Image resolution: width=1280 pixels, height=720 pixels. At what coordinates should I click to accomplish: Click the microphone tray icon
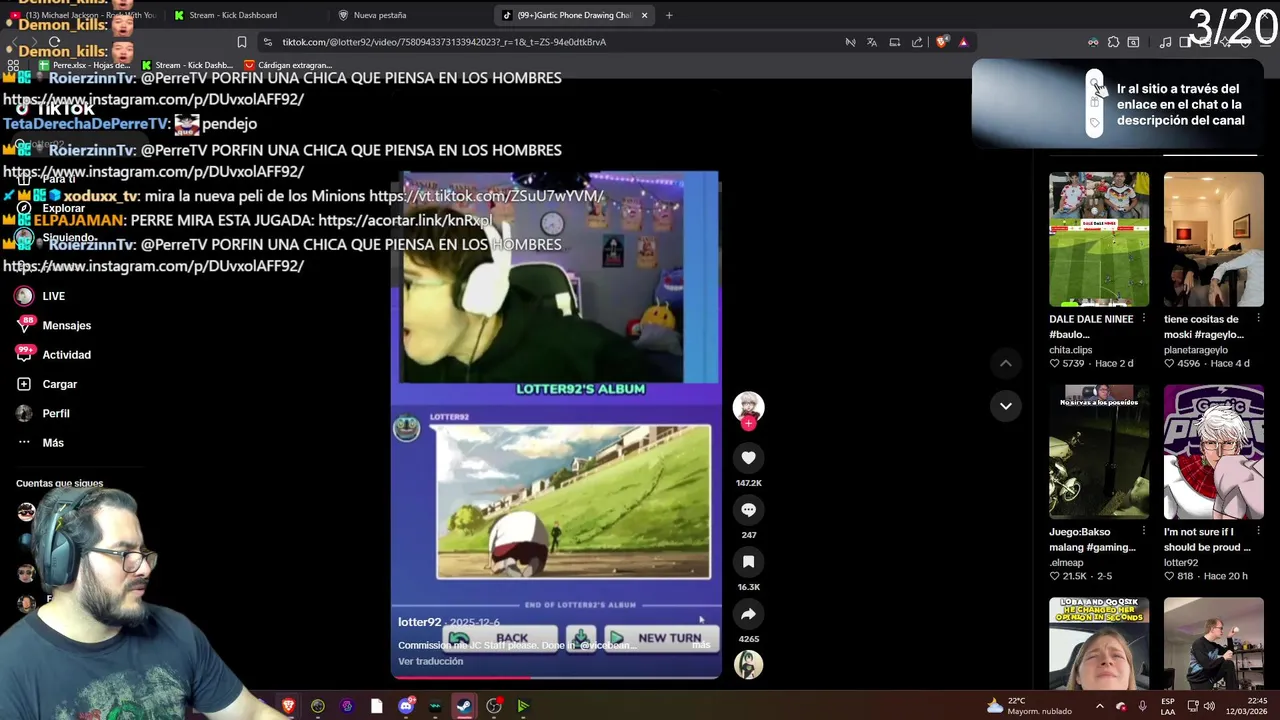coord(1142,706)
